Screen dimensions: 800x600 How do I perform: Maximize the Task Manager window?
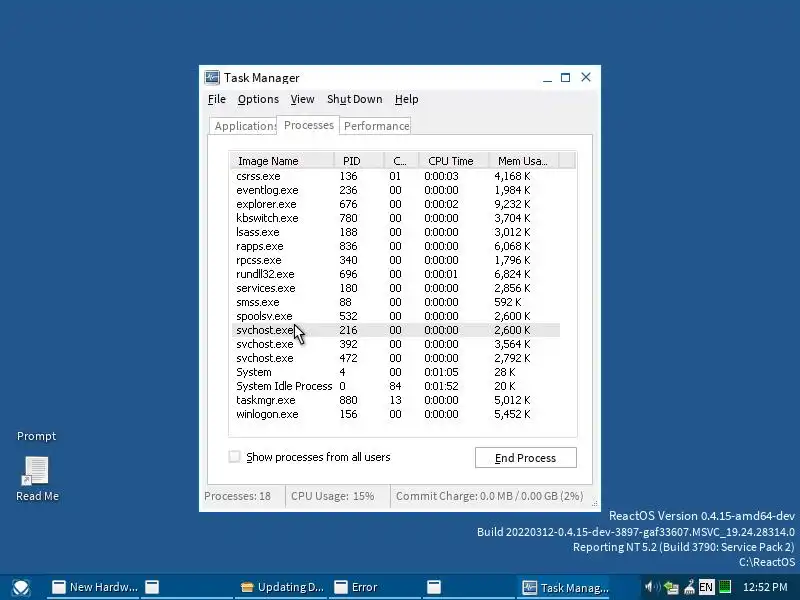click(565, 78)
